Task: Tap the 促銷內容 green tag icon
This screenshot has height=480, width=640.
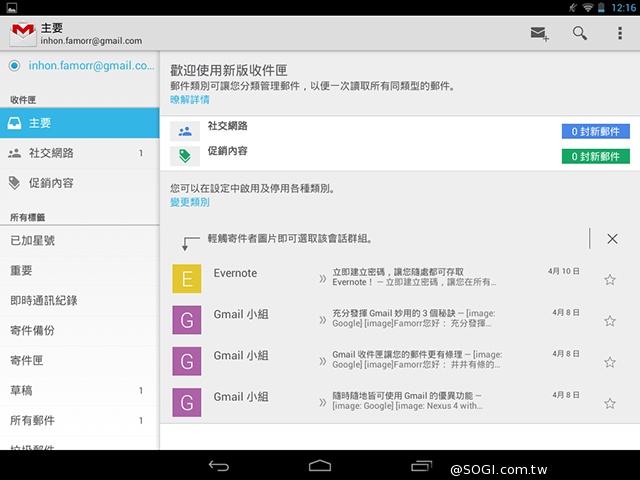Action: [x=185, y=156]
